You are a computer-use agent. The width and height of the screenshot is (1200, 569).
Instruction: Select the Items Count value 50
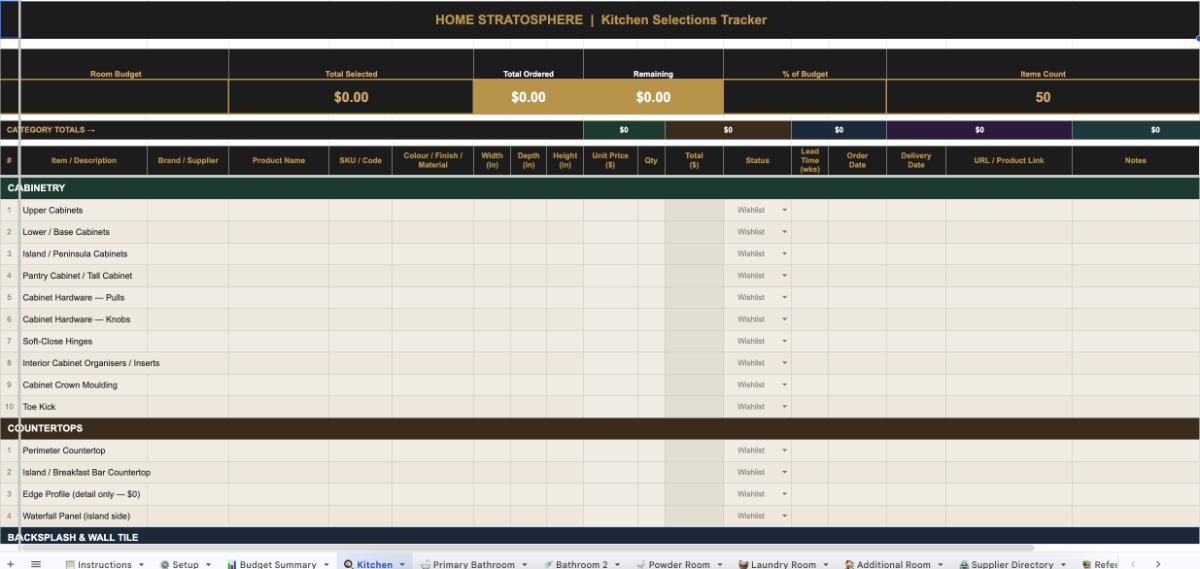[x=1043, y=97]
